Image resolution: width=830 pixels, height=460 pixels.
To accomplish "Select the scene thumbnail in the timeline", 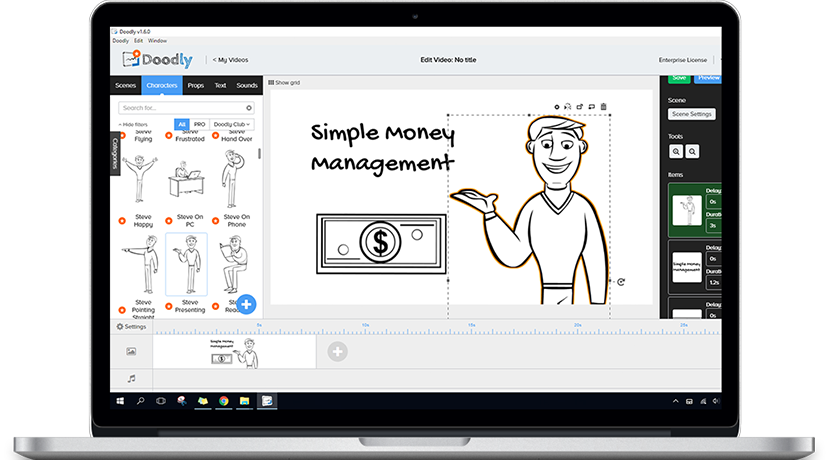I will (x=234, y=352).
